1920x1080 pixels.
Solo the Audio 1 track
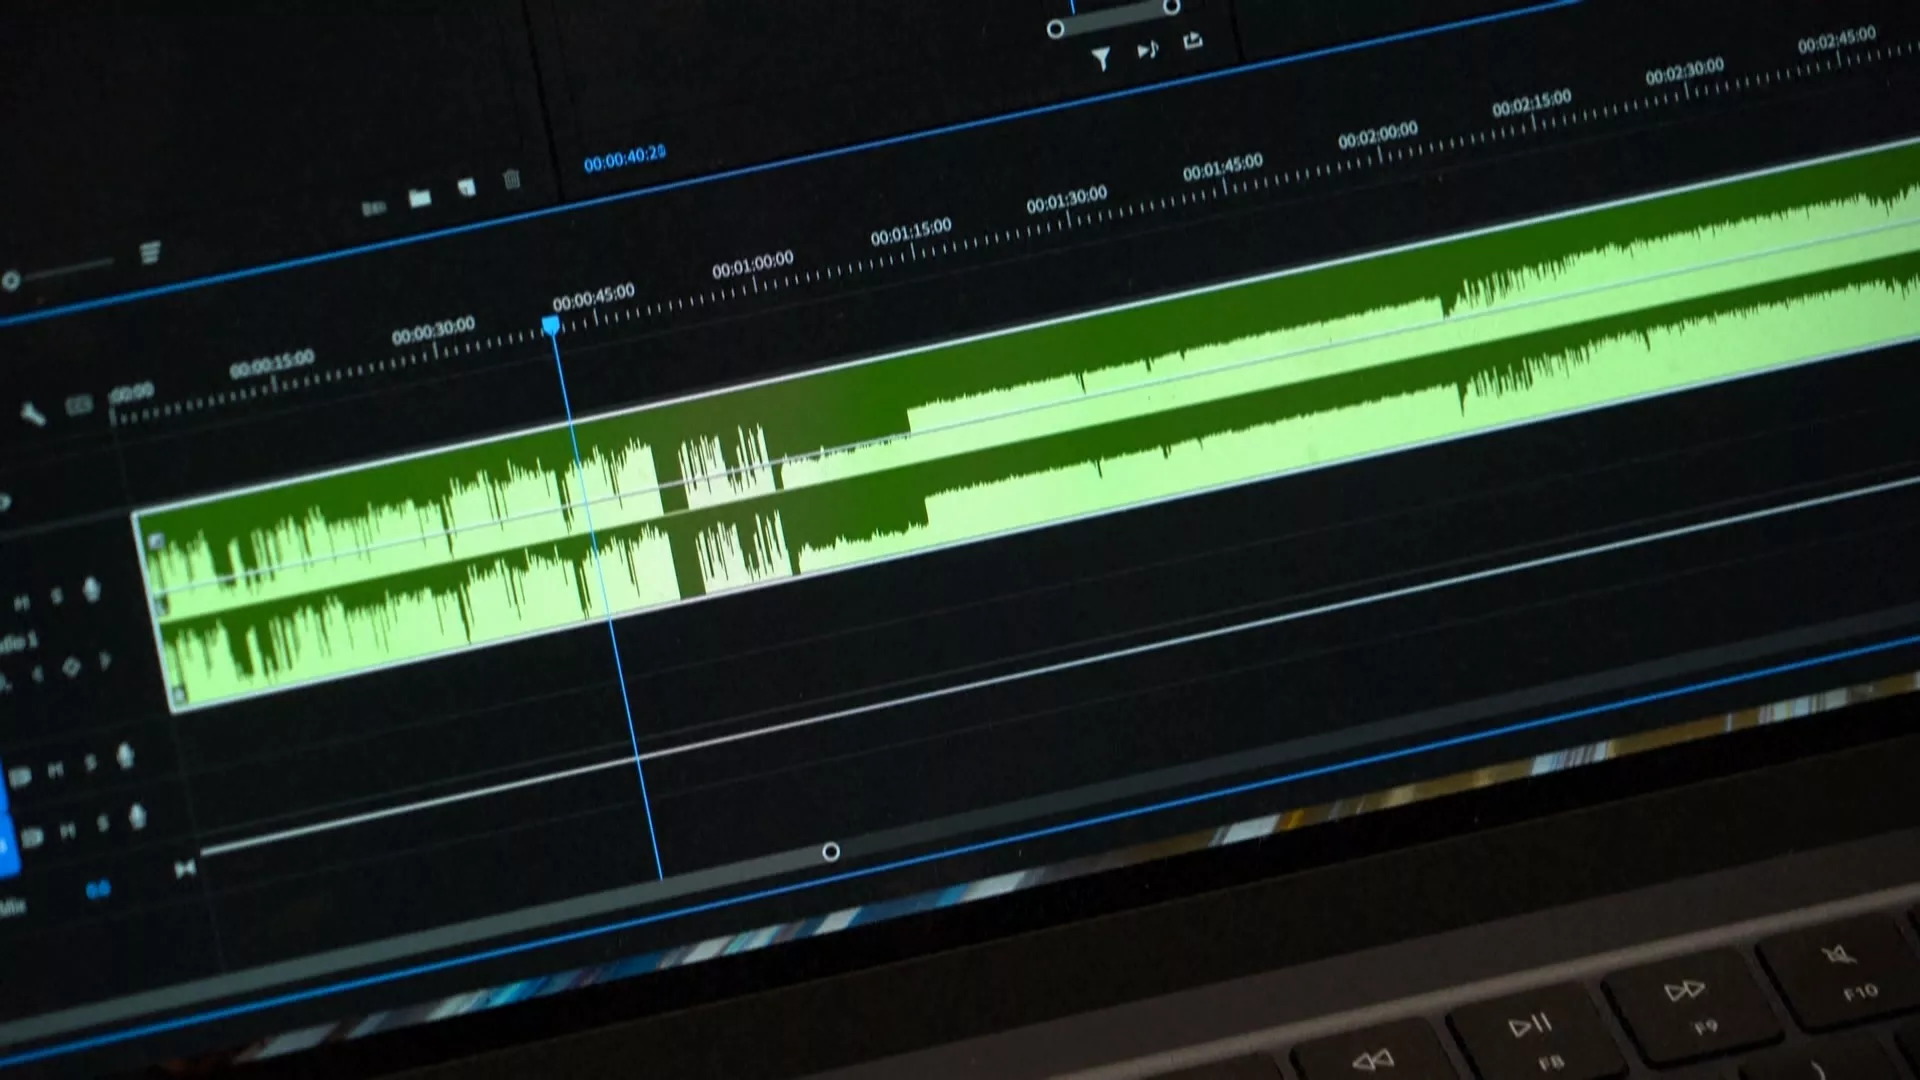pyautogui.click(x=57, y=596)
